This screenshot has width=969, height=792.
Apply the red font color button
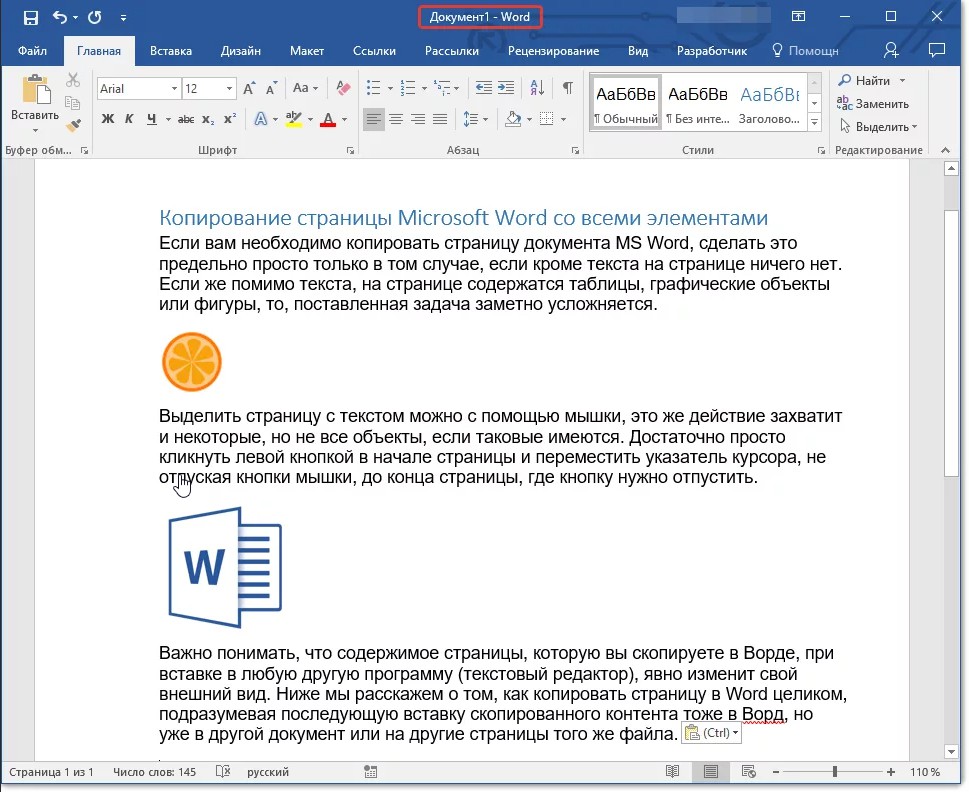click(328, 119)
